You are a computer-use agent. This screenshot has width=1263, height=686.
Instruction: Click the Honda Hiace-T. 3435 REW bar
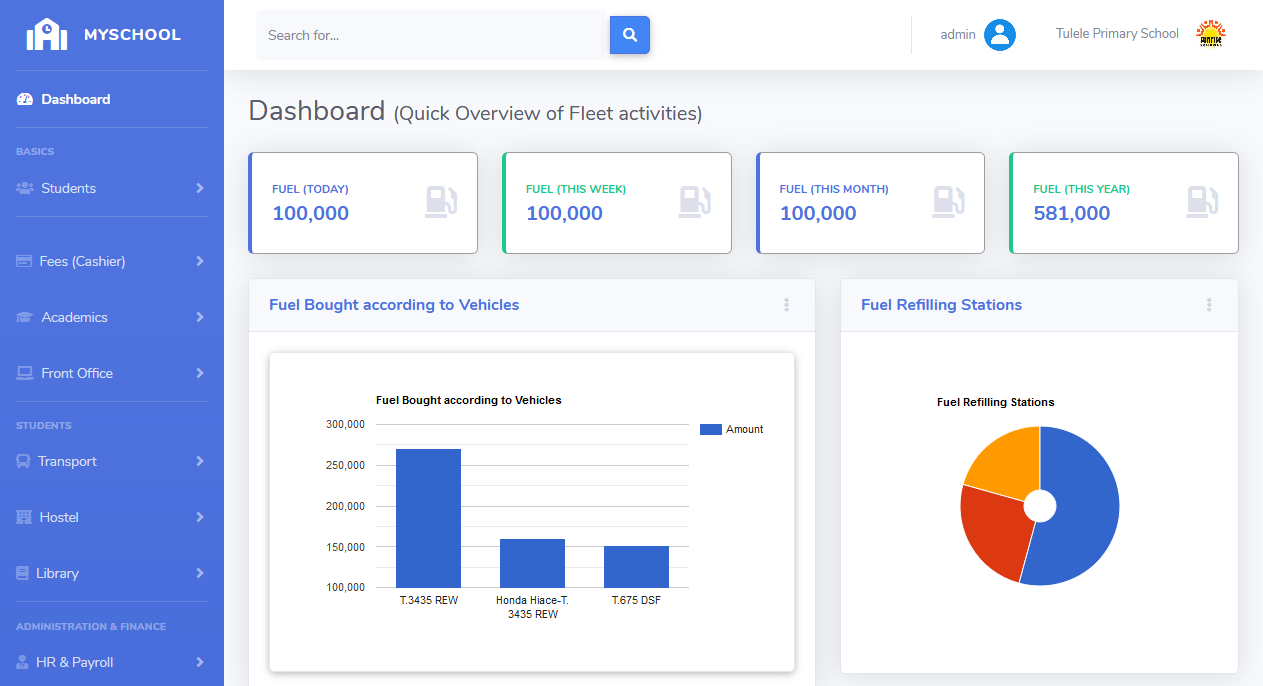(x=532, y=563)
